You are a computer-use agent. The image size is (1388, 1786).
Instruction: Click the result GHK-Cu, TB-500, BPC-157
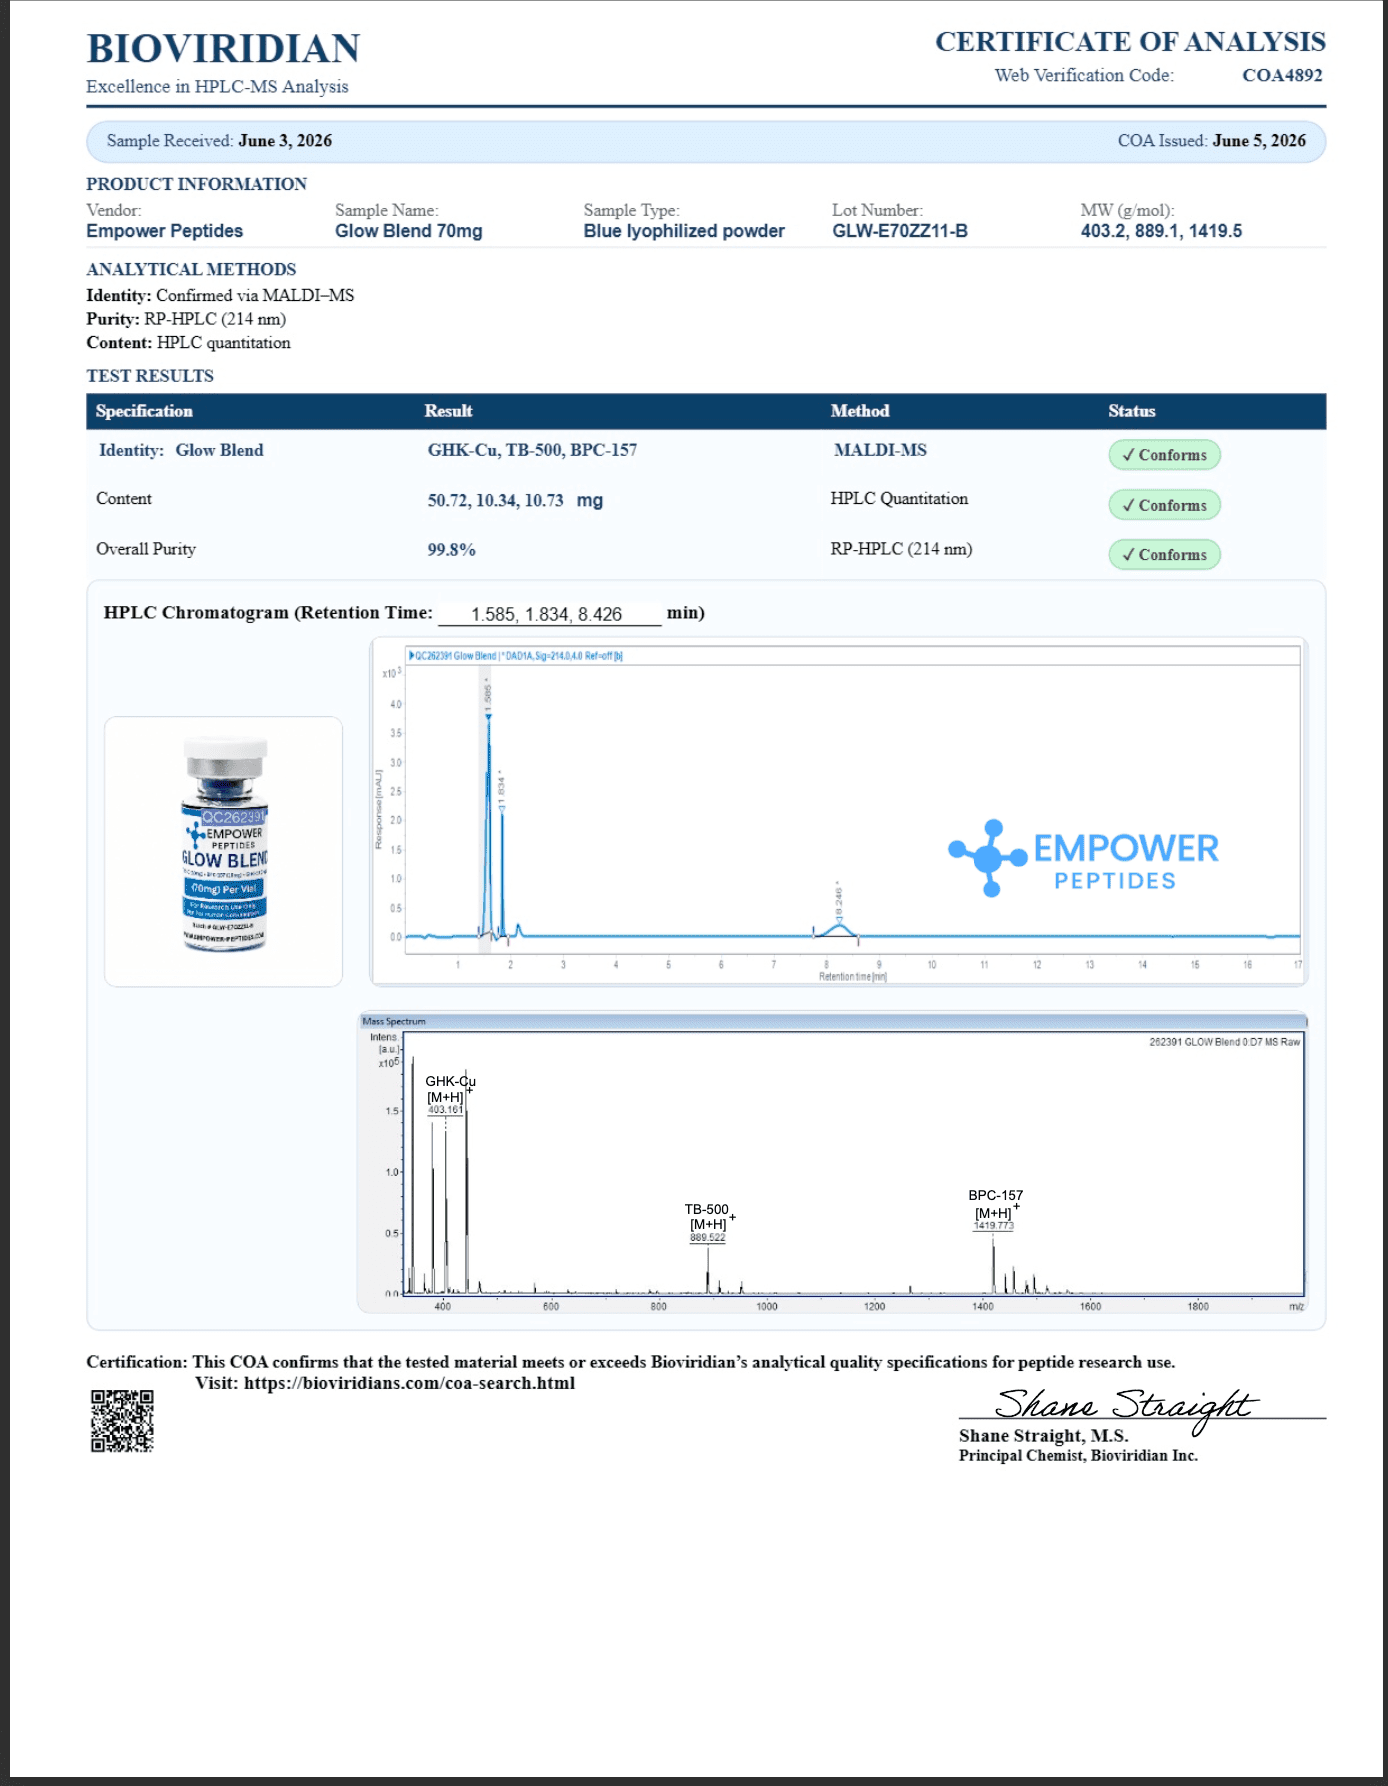(x=532, y=450)
